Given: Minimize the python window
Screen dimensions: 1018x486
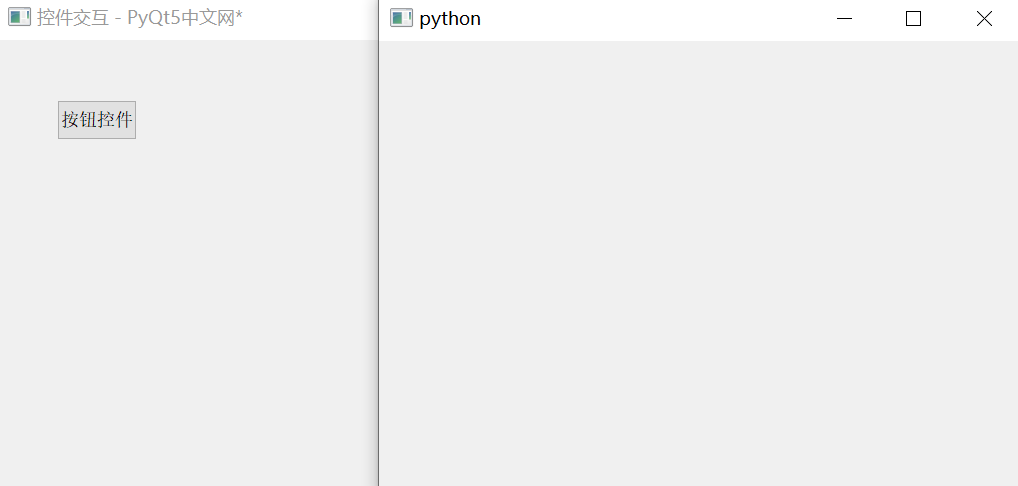Looking at the screenshot, I should pyautogui.click(x=845, y=18).
